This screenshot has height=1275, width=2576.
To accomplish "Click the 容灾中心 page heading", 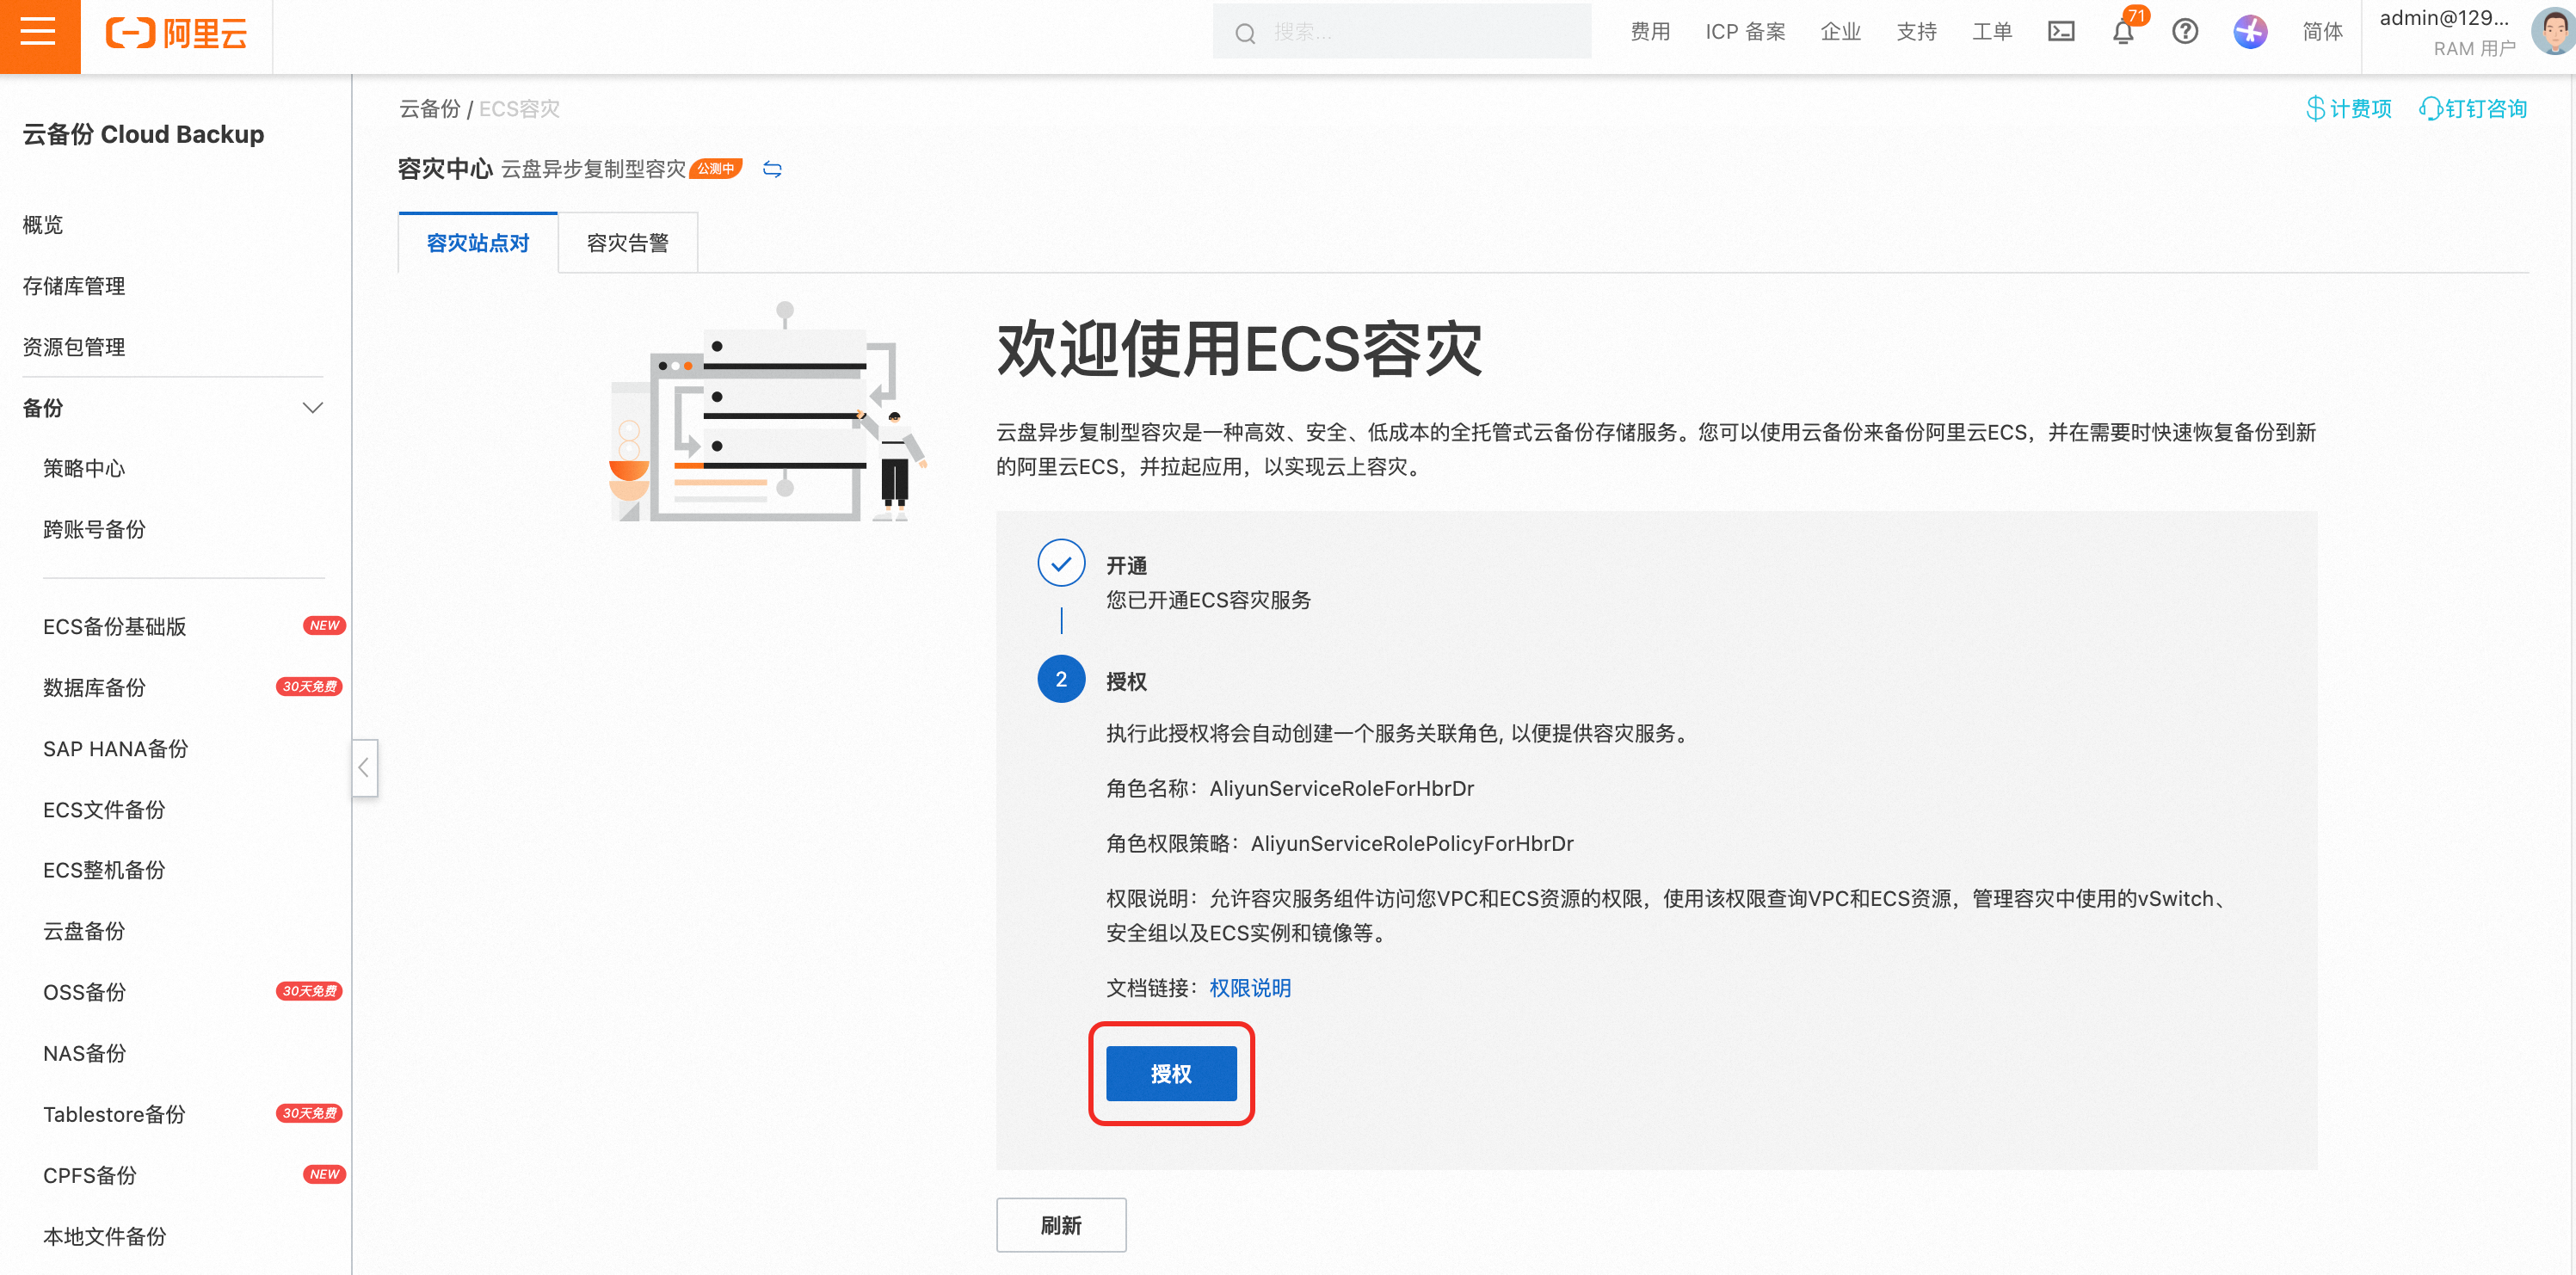I will 445,169.
